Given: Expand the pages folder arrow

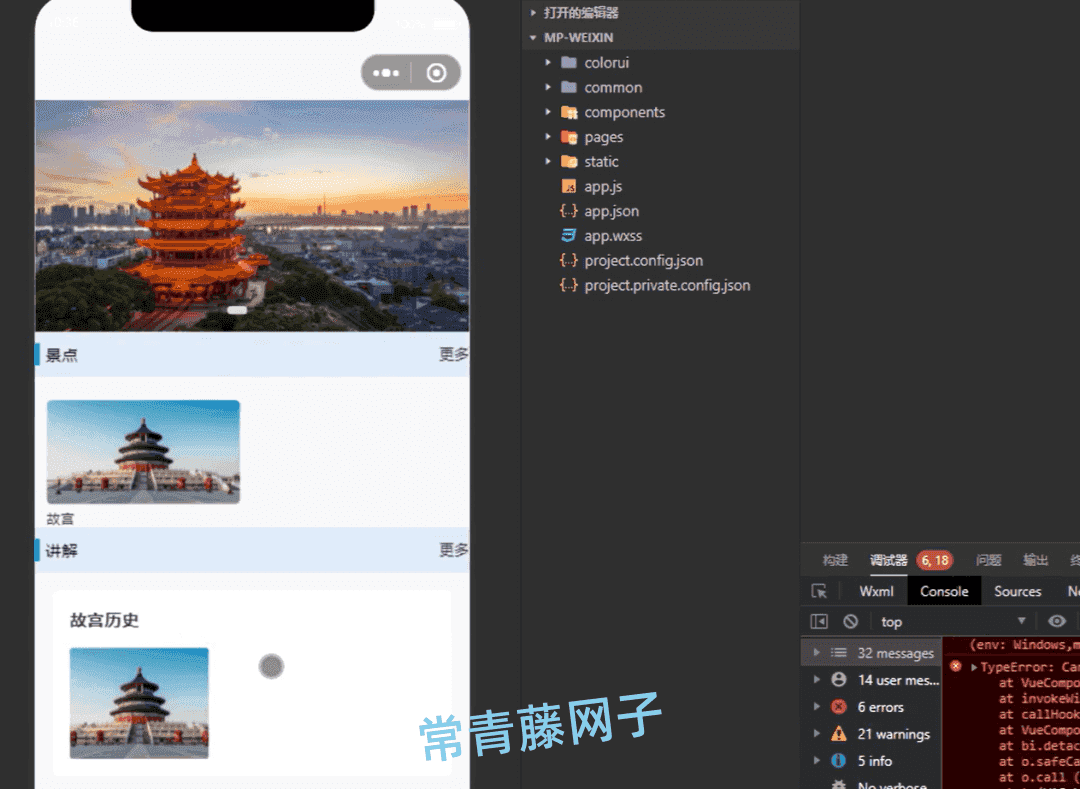Looking at the screenshot, I should (x=548, y=137).
